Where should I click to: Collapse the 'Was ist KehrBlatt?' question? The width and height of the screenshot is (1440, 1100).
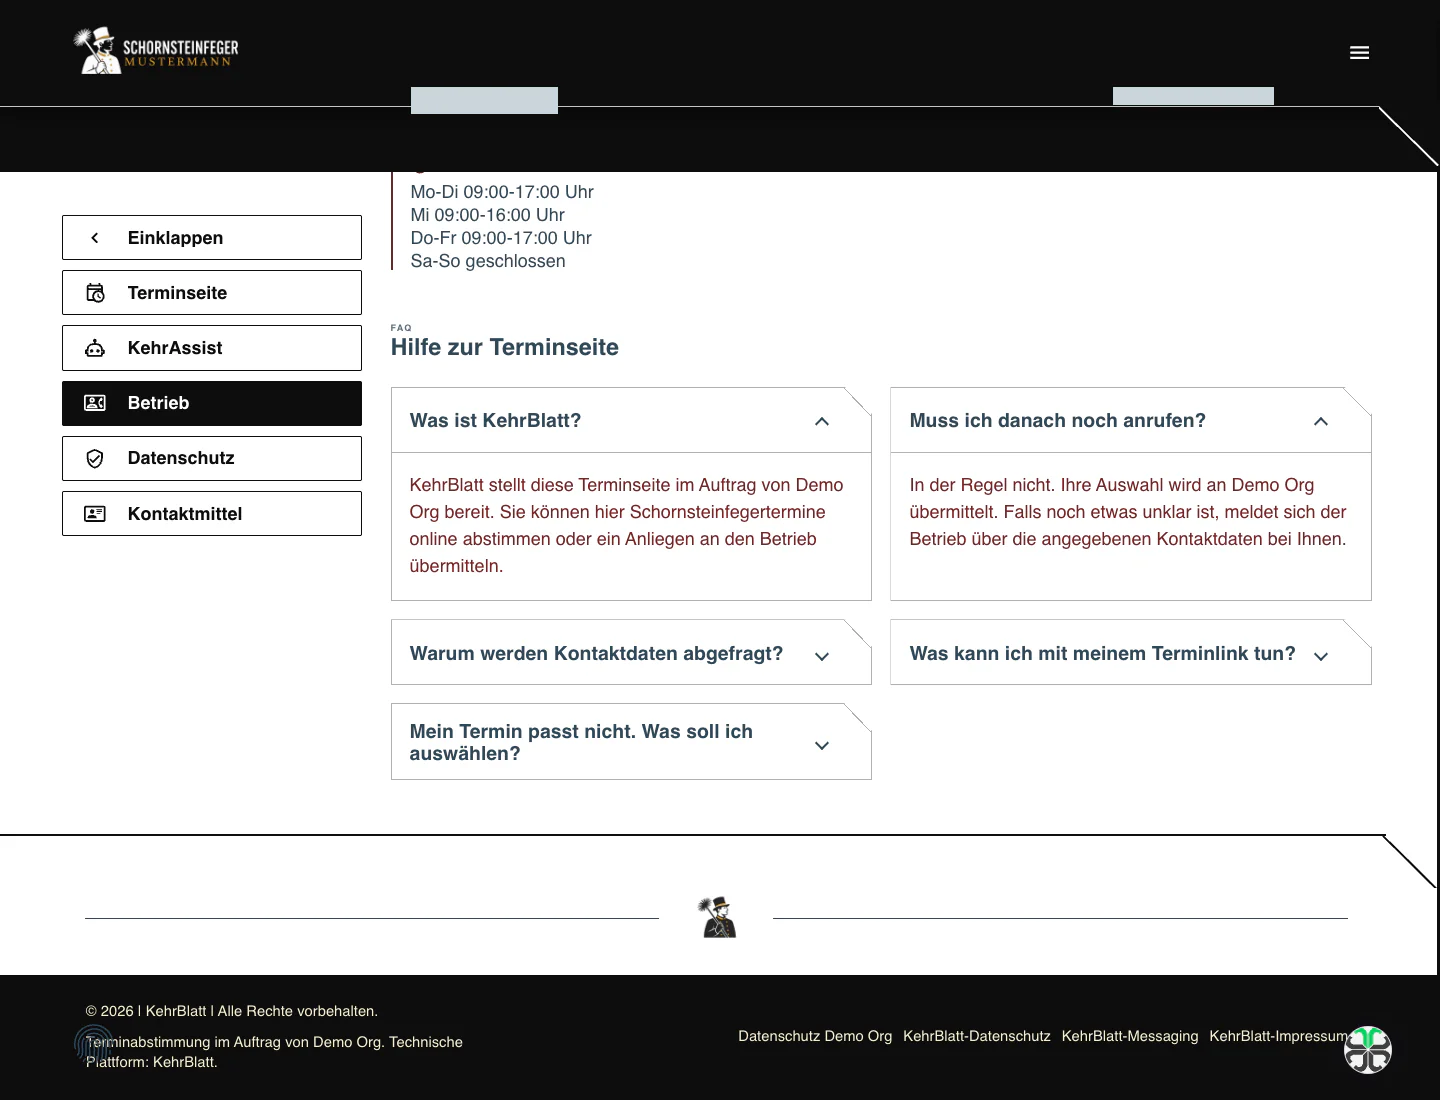(631, 421)
